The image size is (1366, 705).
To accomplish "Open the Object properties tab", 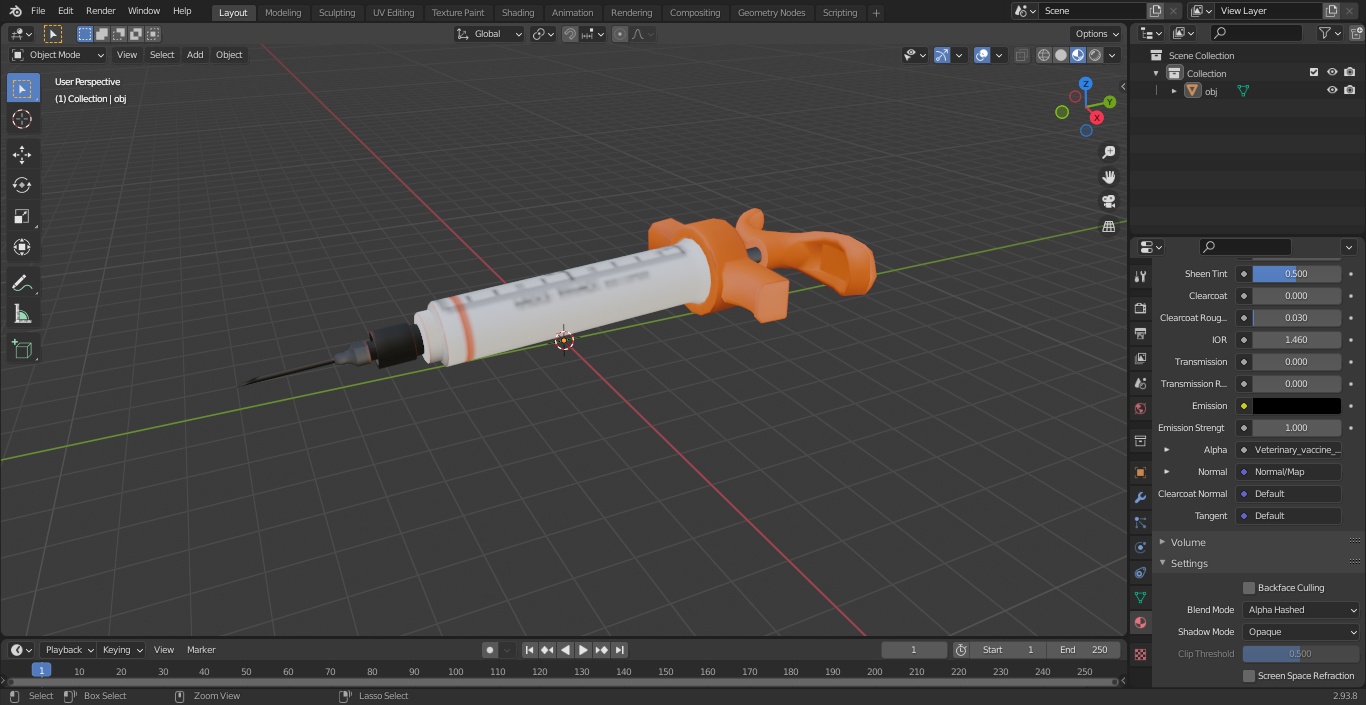I will (1140, 472).
